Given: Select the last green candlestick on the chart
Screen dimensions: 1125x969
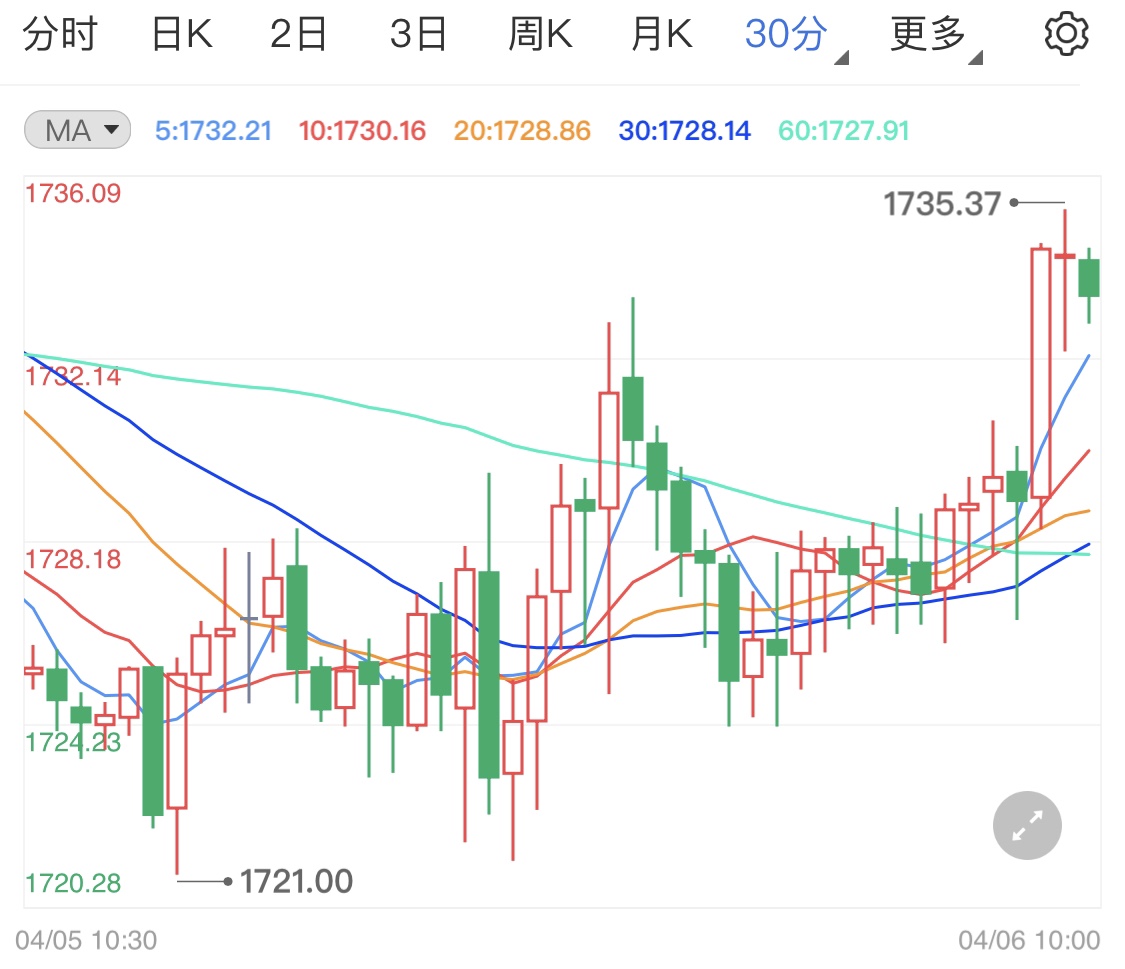Looking at the screenshot, I should pos(1088,278).
